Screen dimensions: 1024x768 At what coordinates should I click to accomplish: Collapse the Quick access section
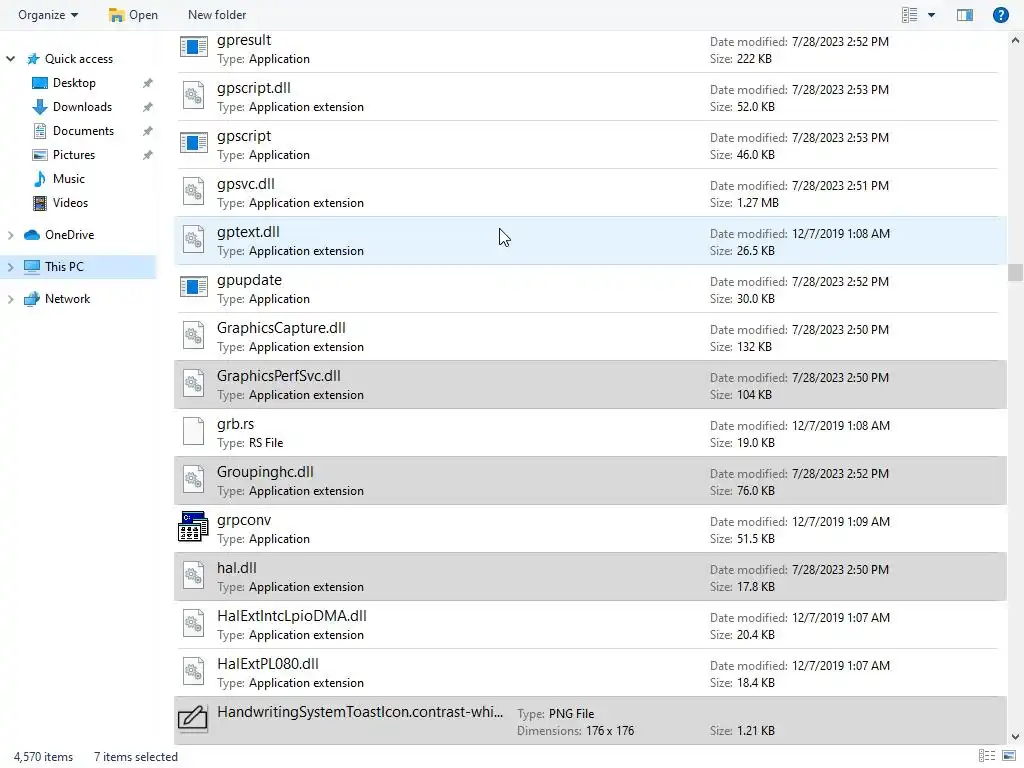point(11,59)
